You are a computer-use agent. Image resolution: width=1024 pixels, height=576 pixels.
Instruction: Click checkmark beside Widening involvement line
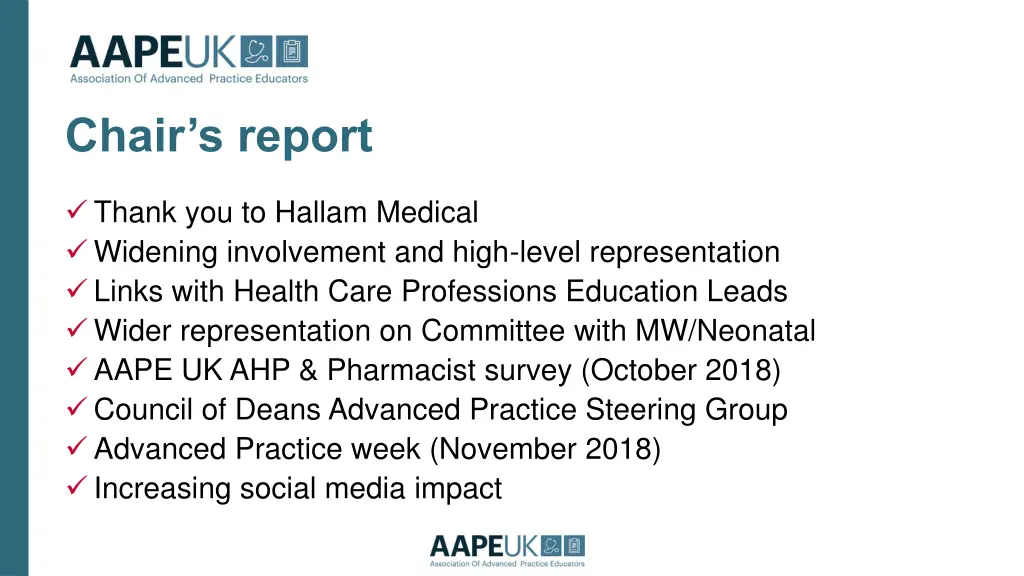(x=77, y=249)
